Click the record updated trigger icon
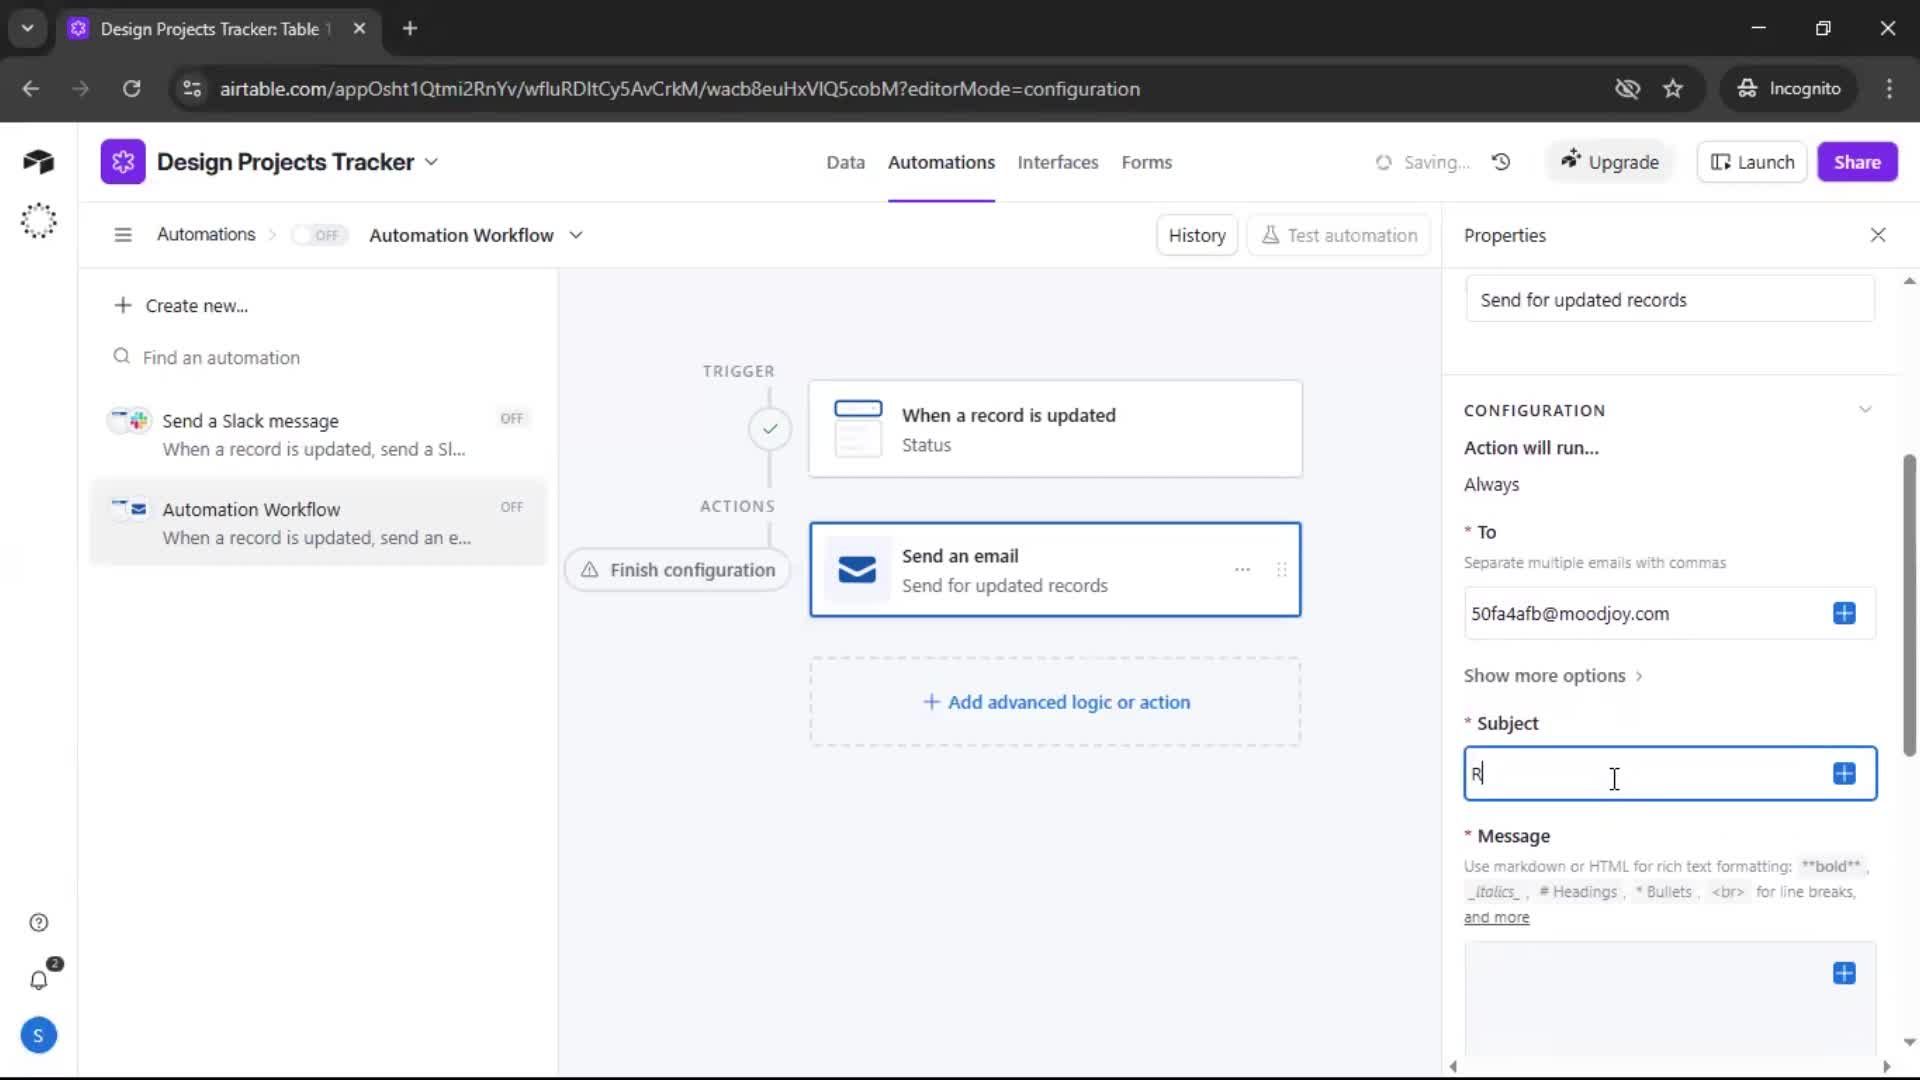The width and height of the screenshot is (1920, 1080). coord(858,429)
